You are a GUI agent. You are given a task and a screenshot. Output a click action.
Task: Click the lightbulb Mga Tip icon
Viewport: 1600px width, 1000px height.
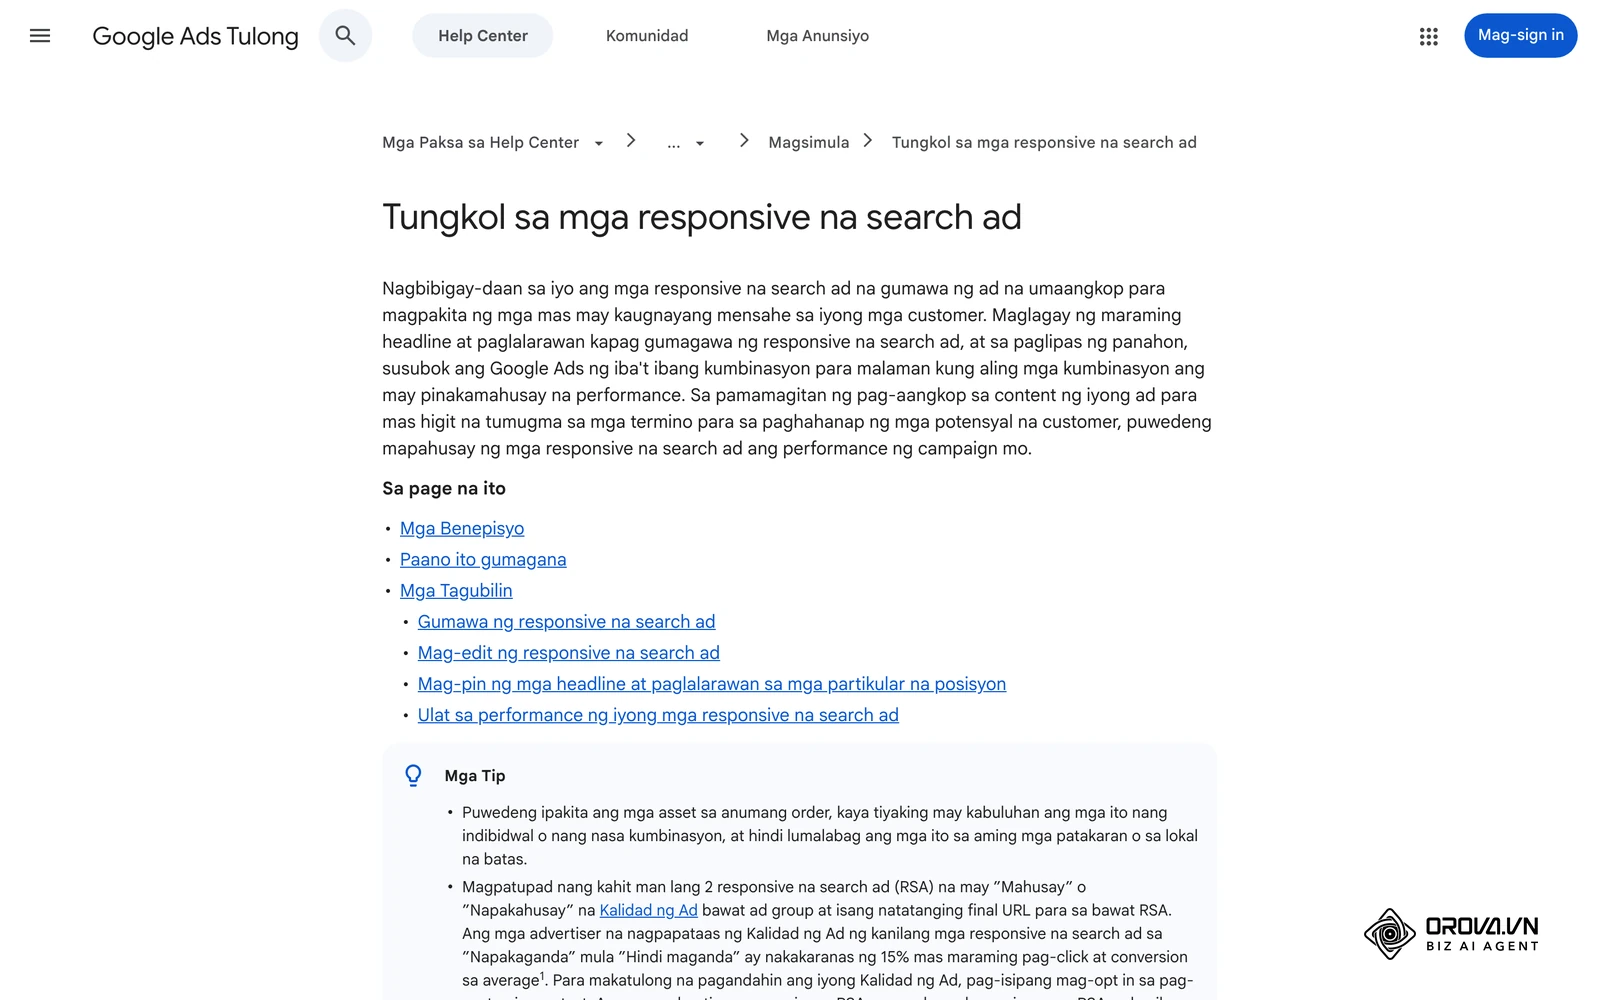[413, 776]
